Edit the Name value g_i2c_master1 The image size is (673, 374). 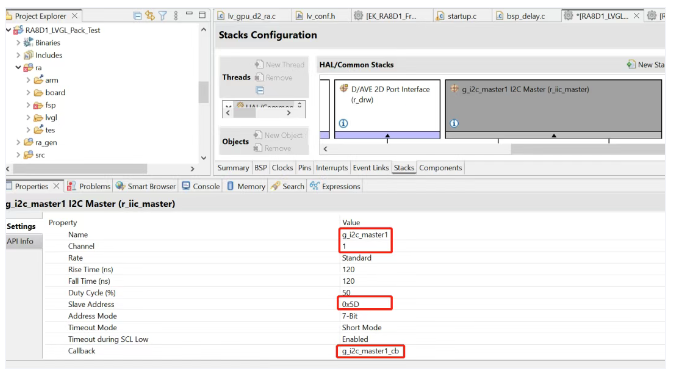click(x=365, y=234)
